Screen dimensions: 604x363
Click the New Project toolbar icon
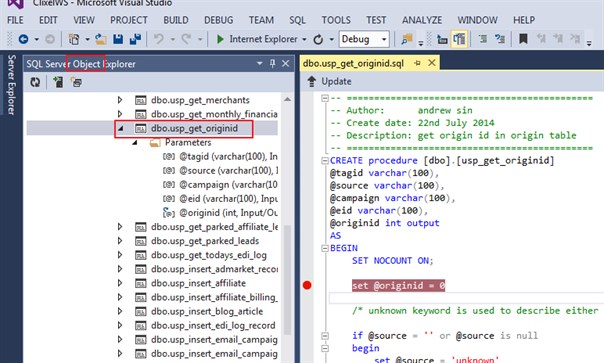(74, 39)
